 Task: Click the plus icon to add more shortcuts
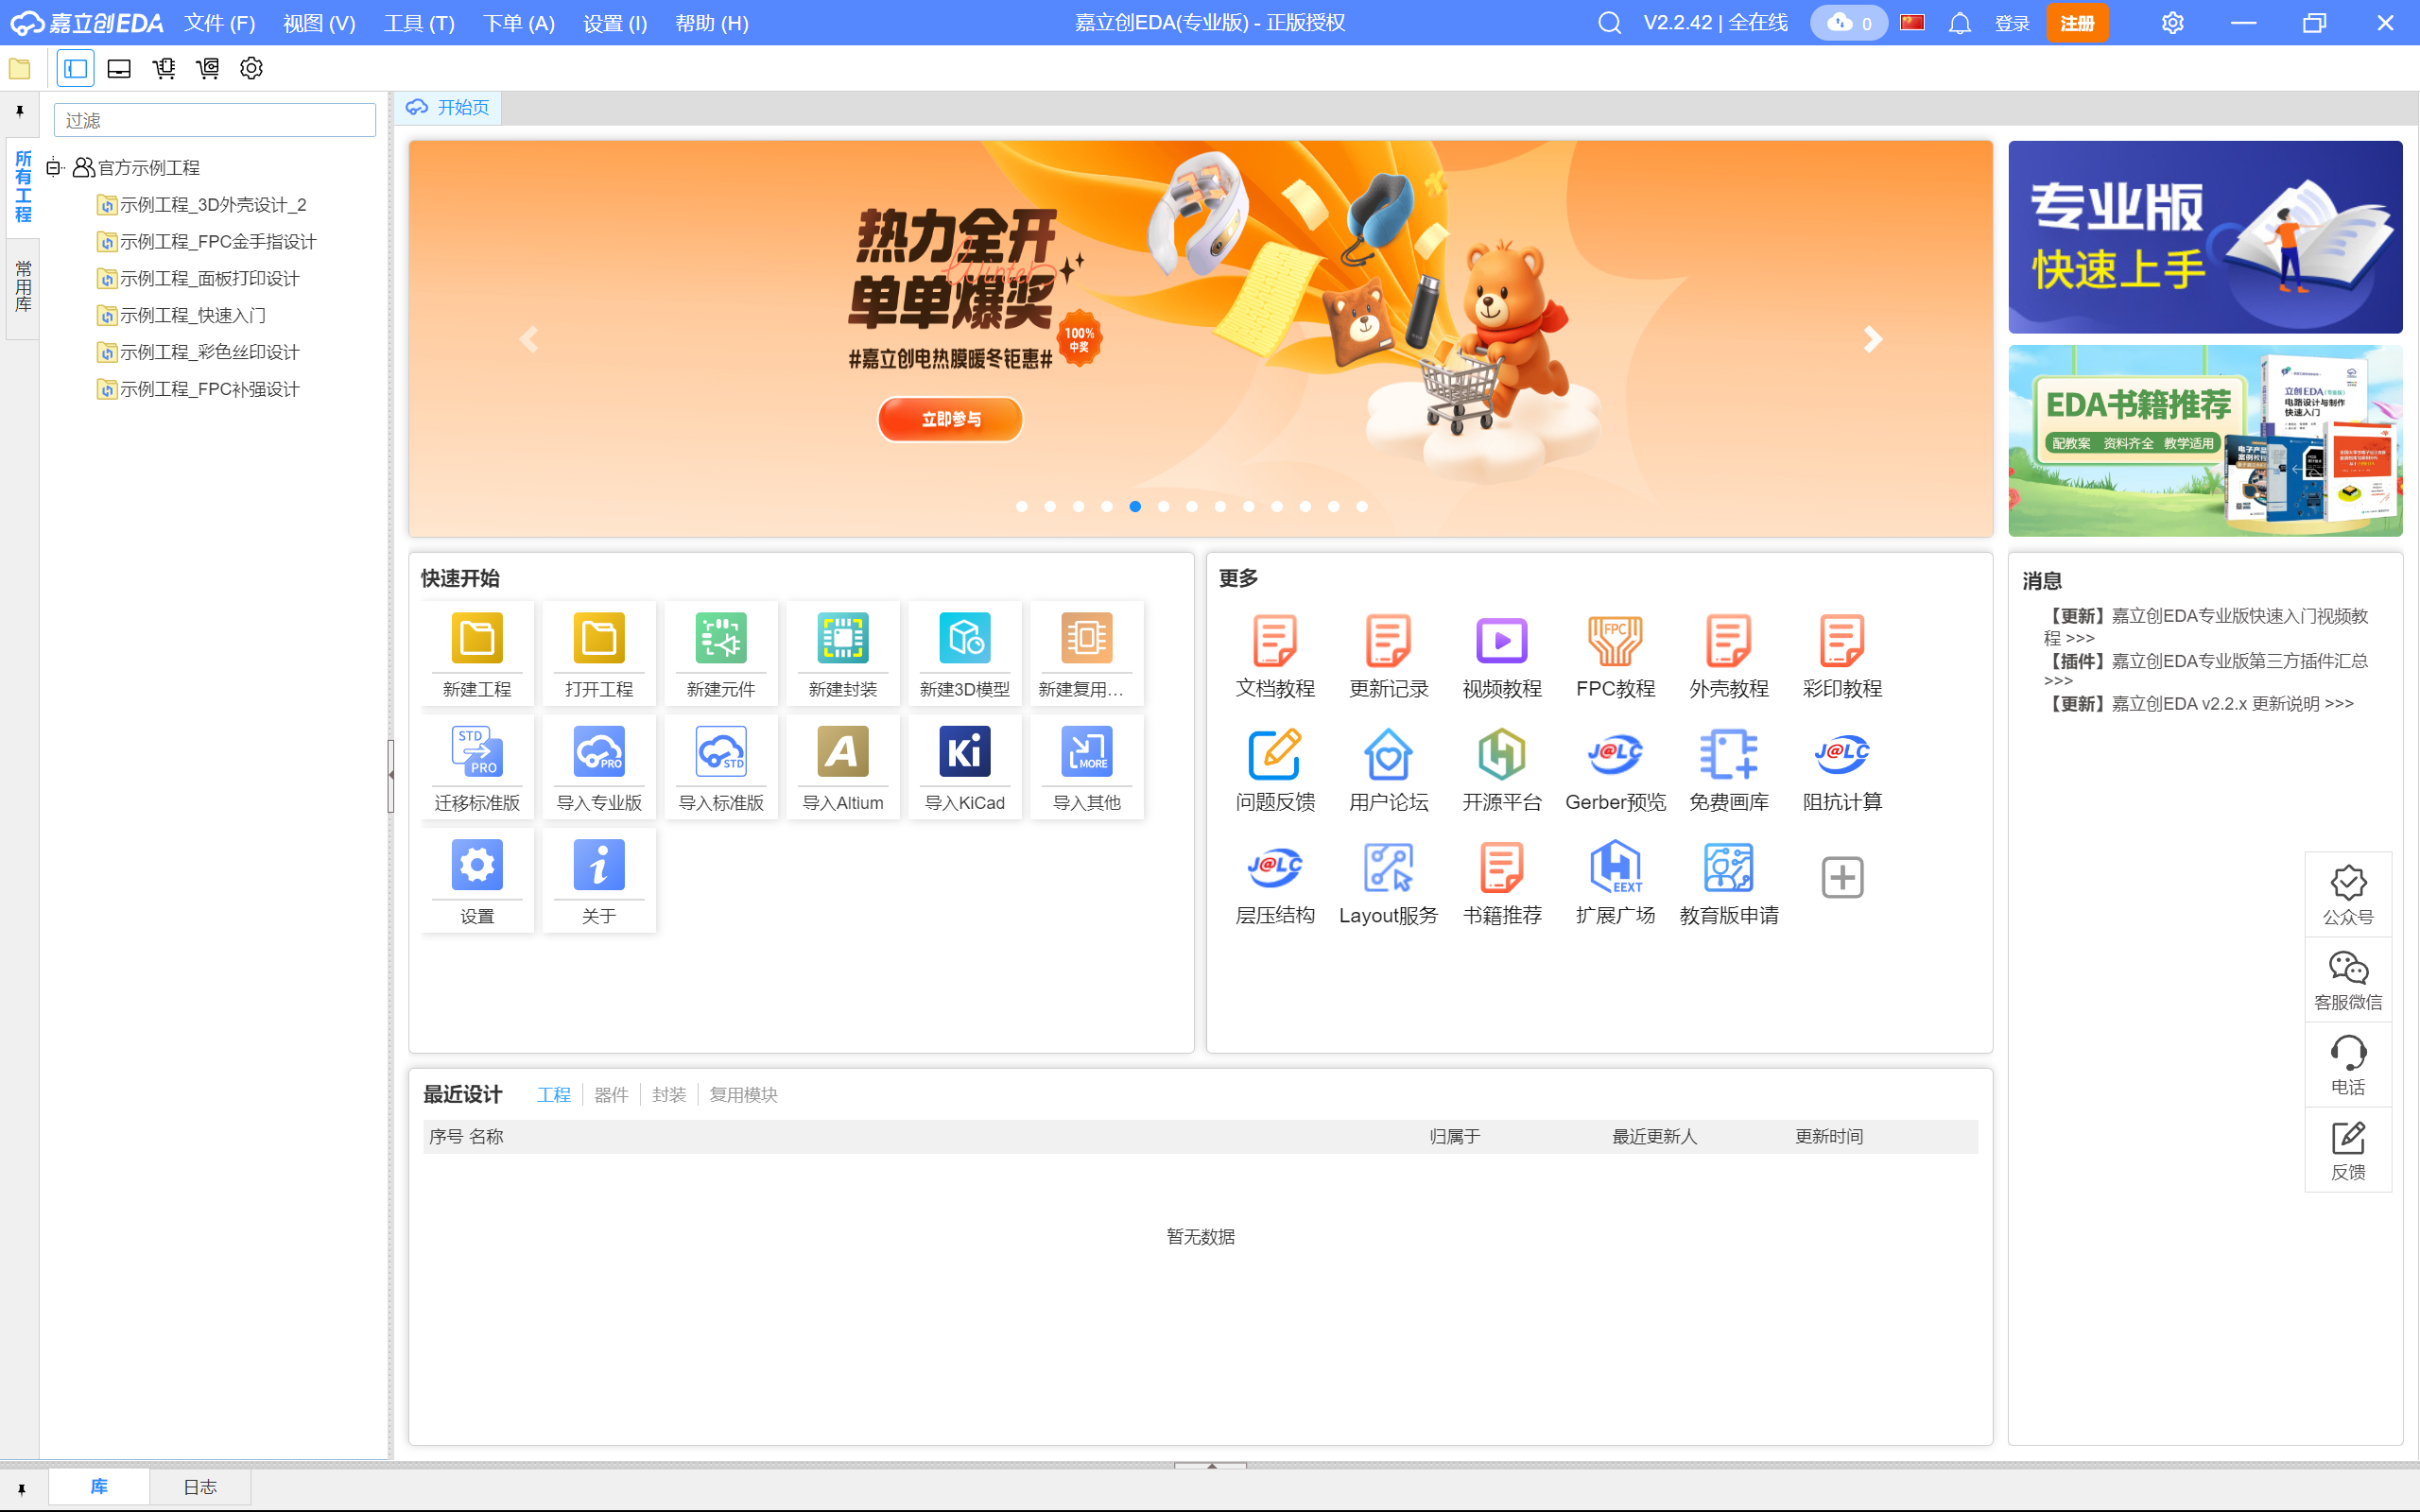1842,877
